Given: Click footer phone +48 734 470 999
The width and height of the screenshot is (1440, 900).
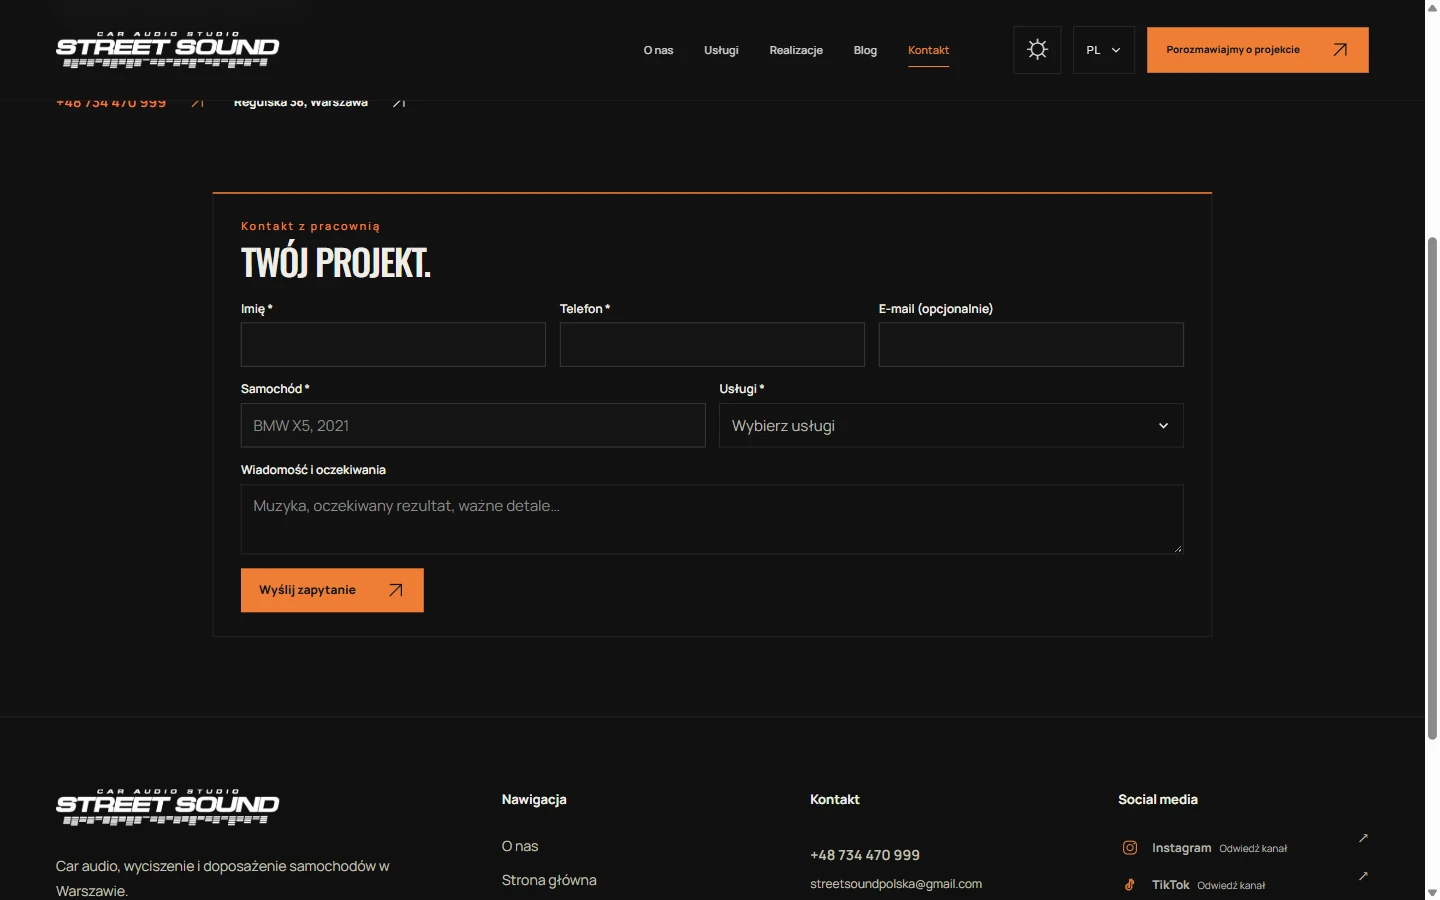Looking at the screenshot, I should coord(865,855).
